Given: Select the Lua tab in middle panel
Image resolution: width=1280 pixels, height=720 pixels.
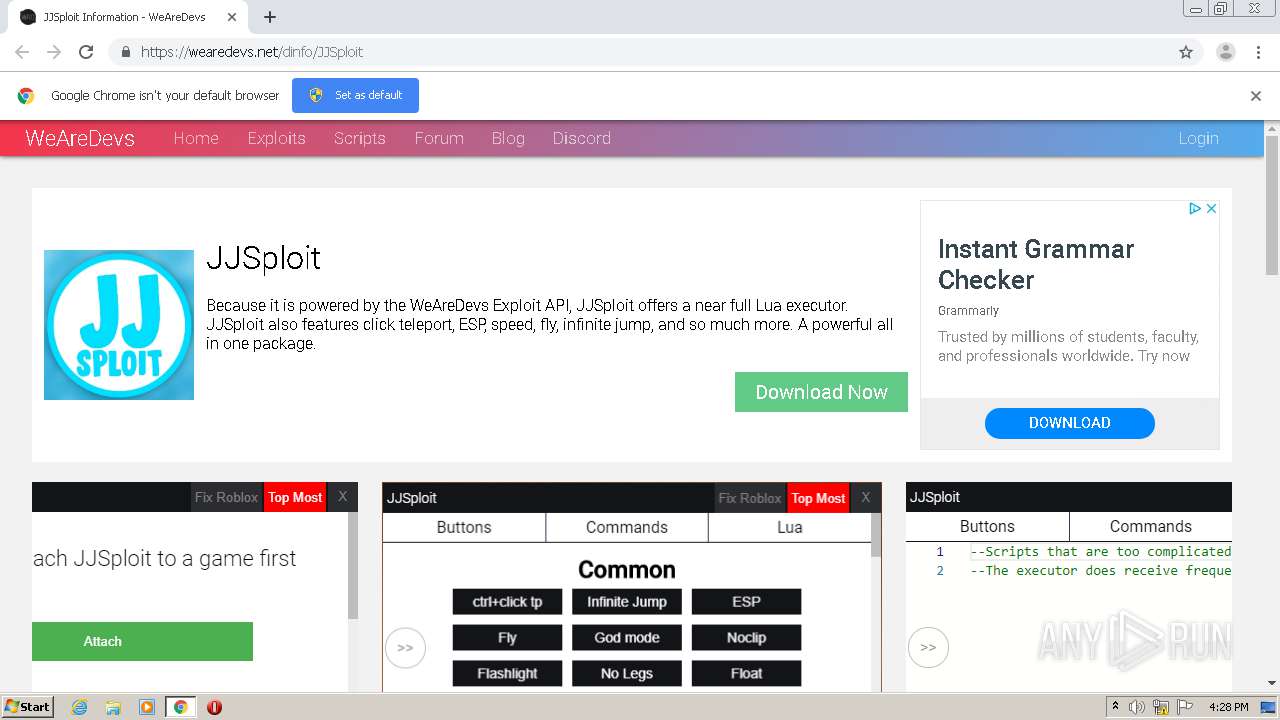Looking at the screenshot, I should point(790,527).
